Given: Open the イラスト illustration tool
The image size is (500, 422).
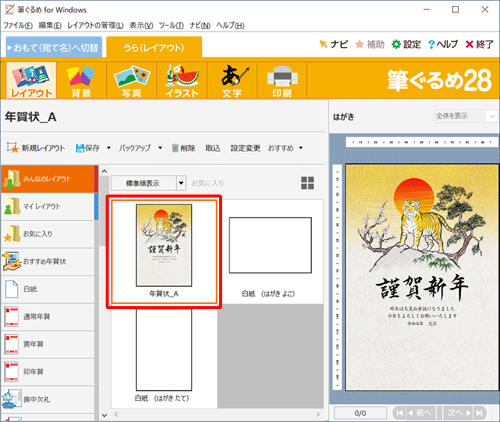Looking at the screenshot, I should (182, 81).
